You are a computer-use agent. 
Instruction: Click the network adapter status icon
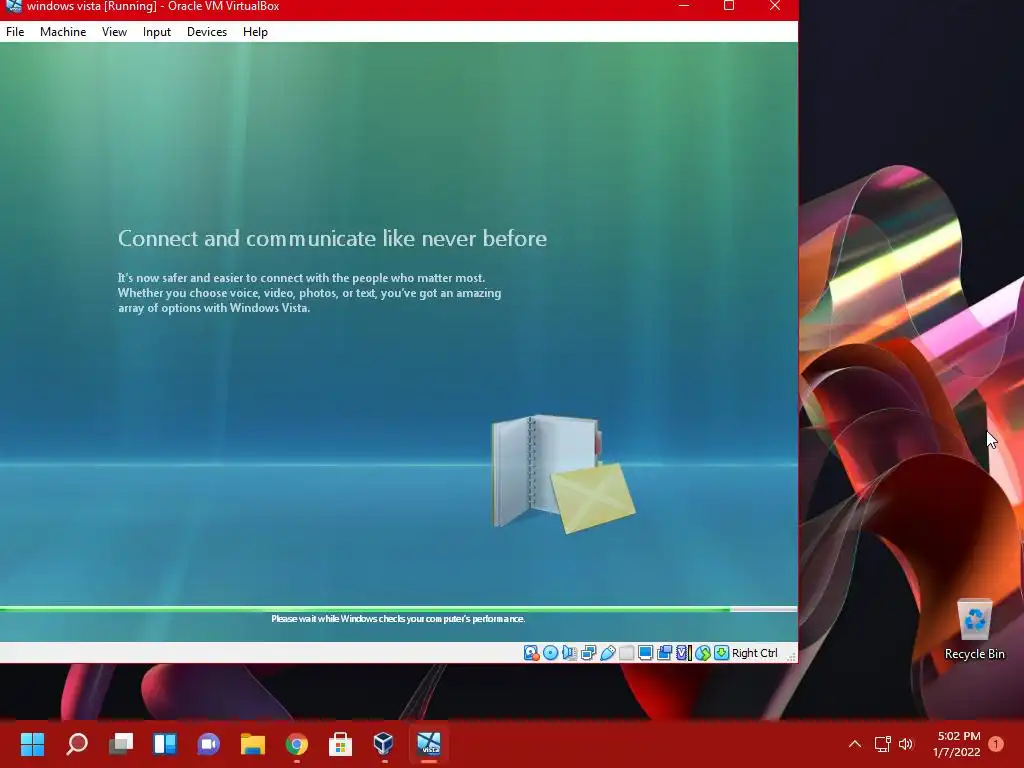588,653
